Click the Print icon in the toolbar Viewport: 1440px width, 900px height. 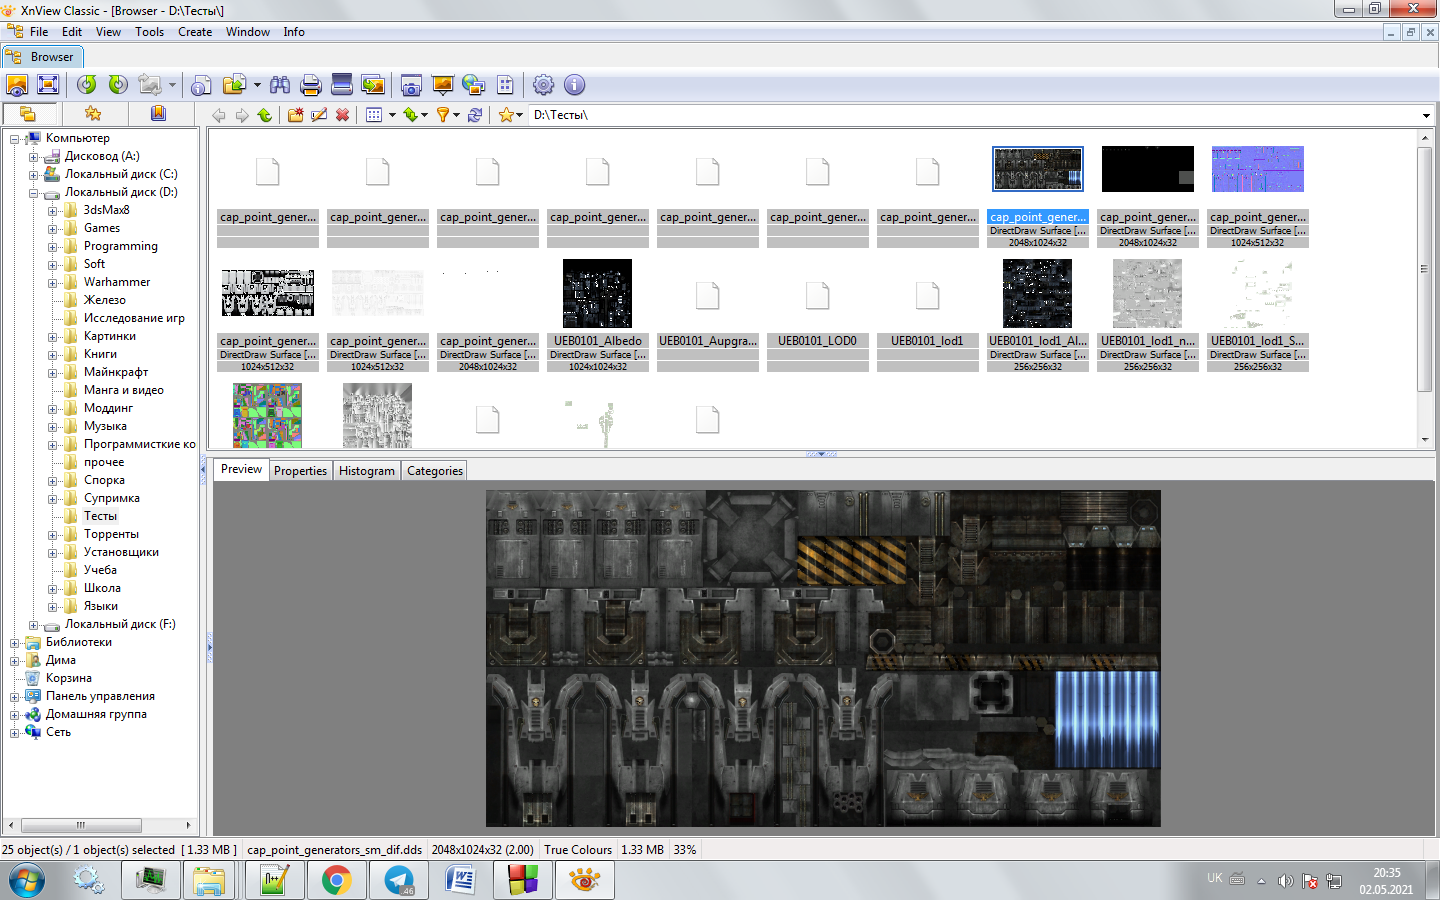[x=311, y=85]
